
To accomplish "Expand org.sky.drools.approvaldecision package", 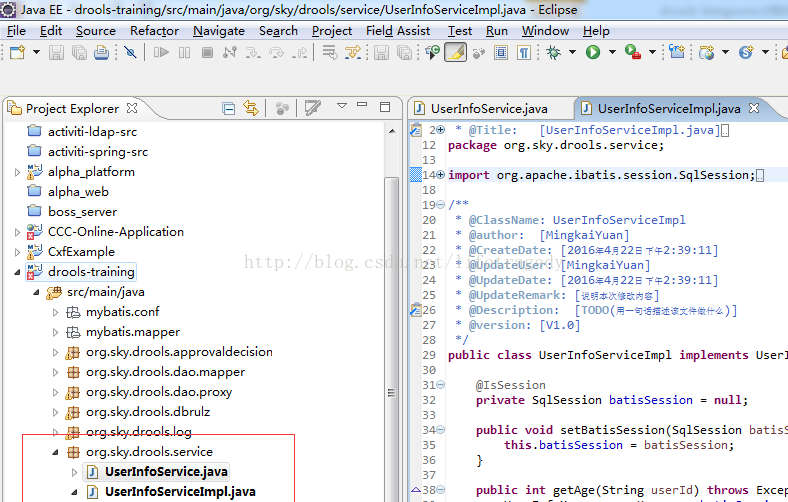I will 55,353.
